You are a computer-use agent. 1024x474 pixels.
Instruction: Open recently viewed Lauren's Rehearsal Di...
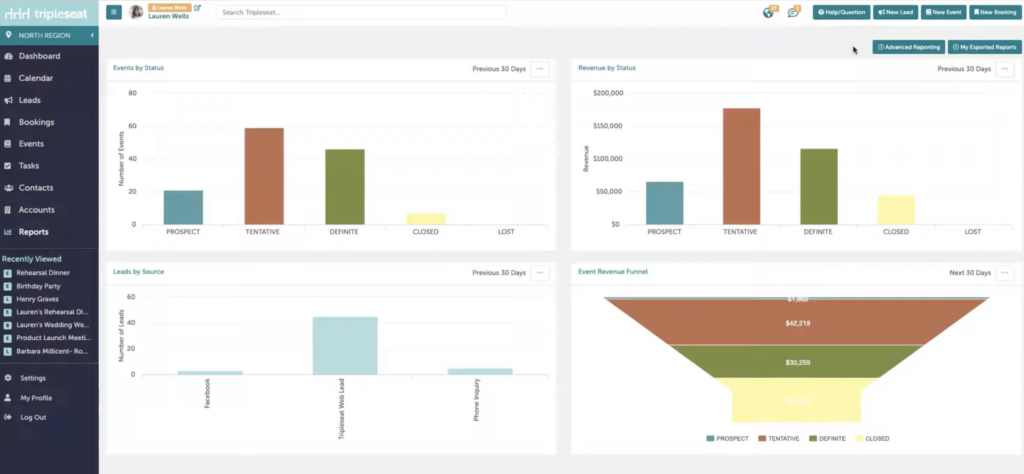[52, 312]
